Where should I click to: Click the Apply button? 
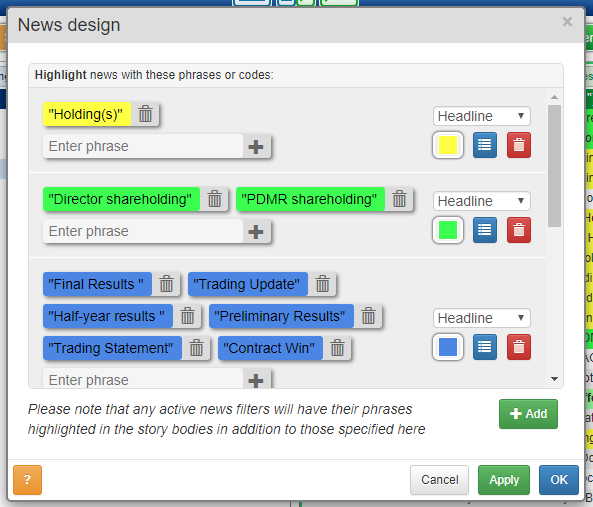(504, 480)
